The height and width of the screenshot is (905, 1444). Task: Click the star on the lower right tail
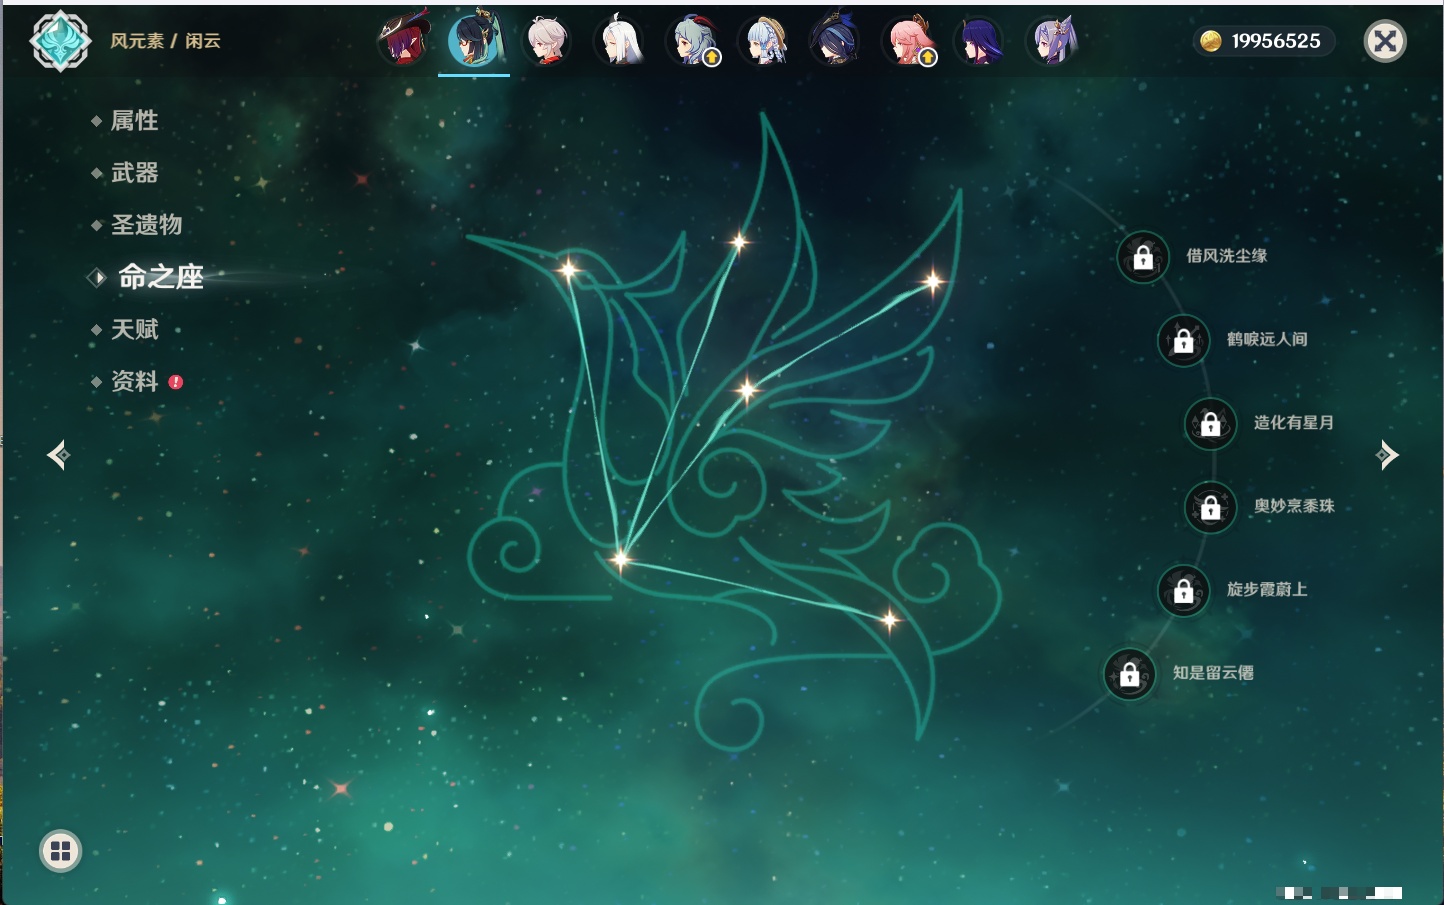coord(889,620)
